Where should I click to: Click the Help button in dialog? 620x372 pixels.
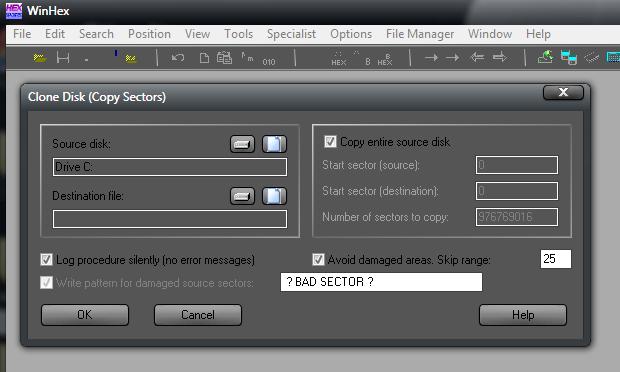pyautogui.click(x=523, y=315)
